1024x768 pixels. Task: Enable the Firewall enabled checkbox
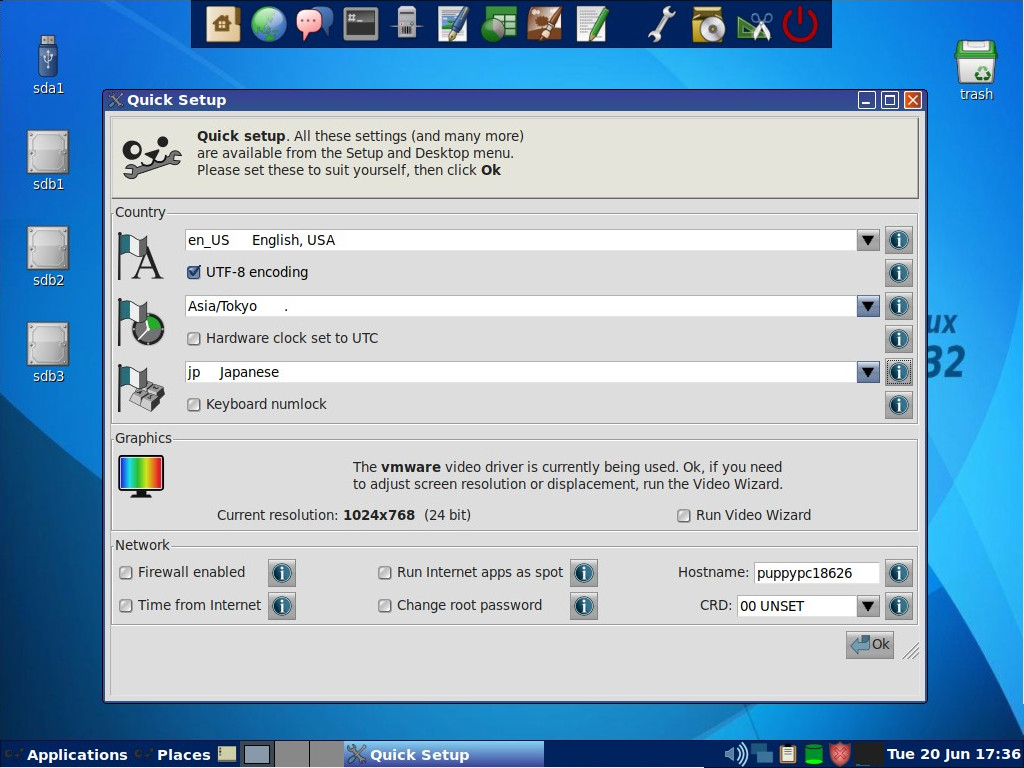pos(125,573)
